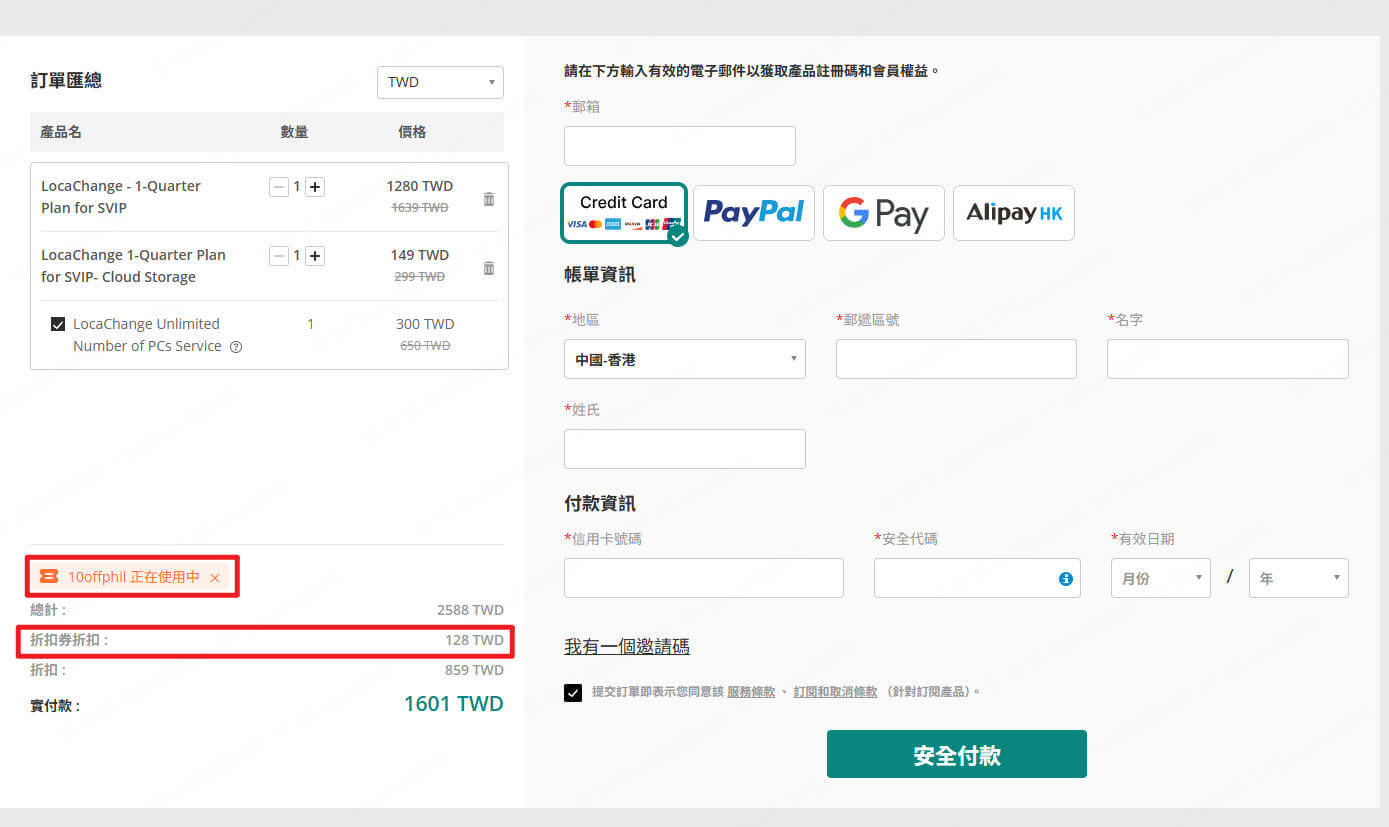Screen dimensions: 1389x827
Task: Delete LocaChange 1-Quarter Plan for SVIP item
Action: [x=488, y=199]
